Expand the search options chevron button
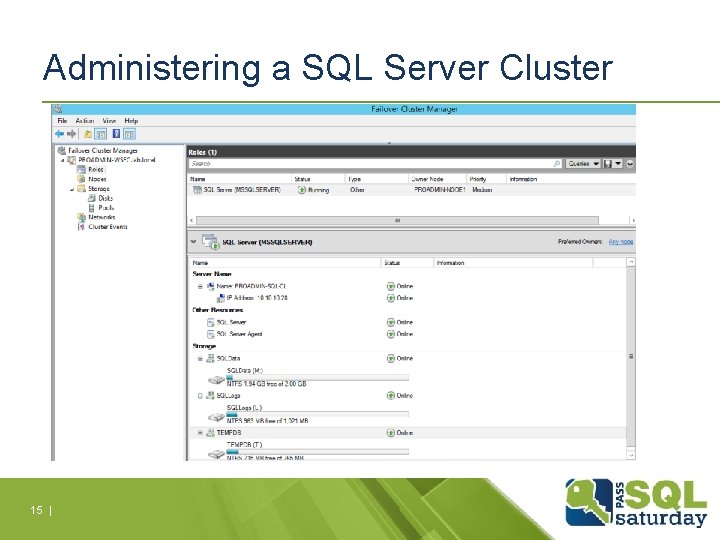720x540 pixels. click(x=630, y=163)
